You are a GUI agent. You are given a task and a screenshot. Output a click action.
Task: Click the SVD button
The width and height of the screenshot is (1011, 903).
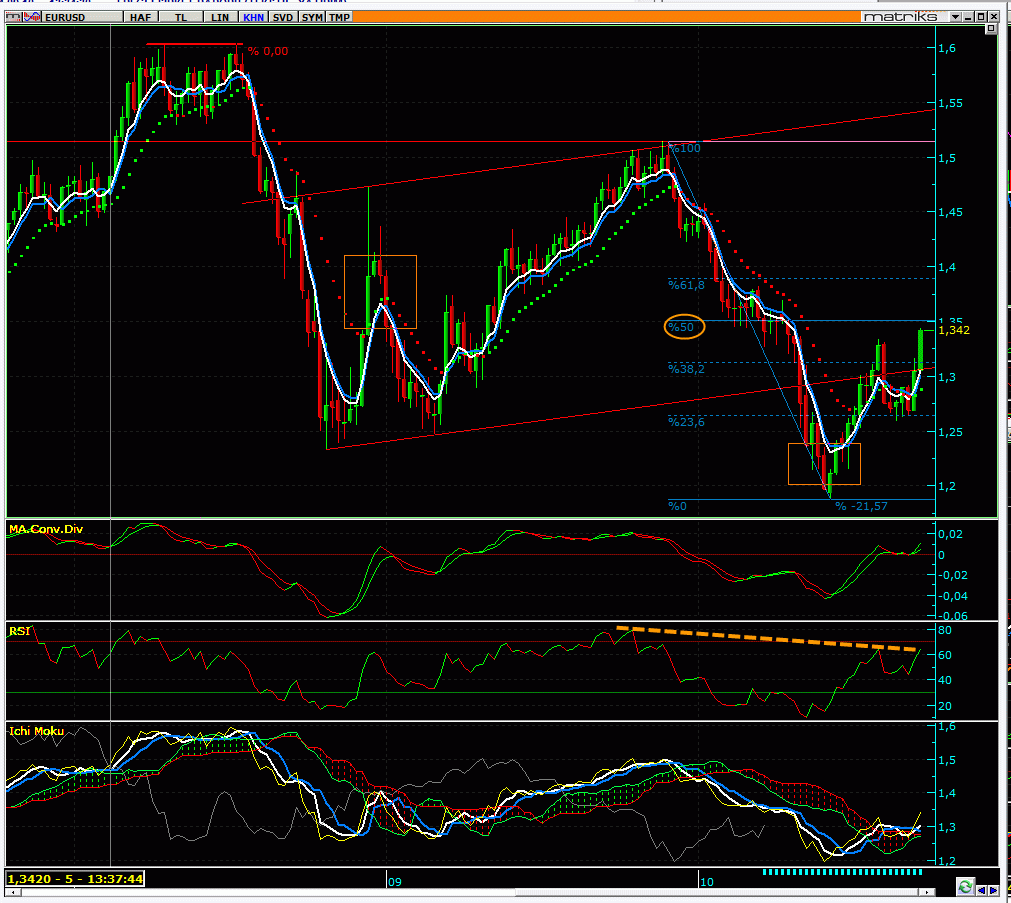[284, 17]
